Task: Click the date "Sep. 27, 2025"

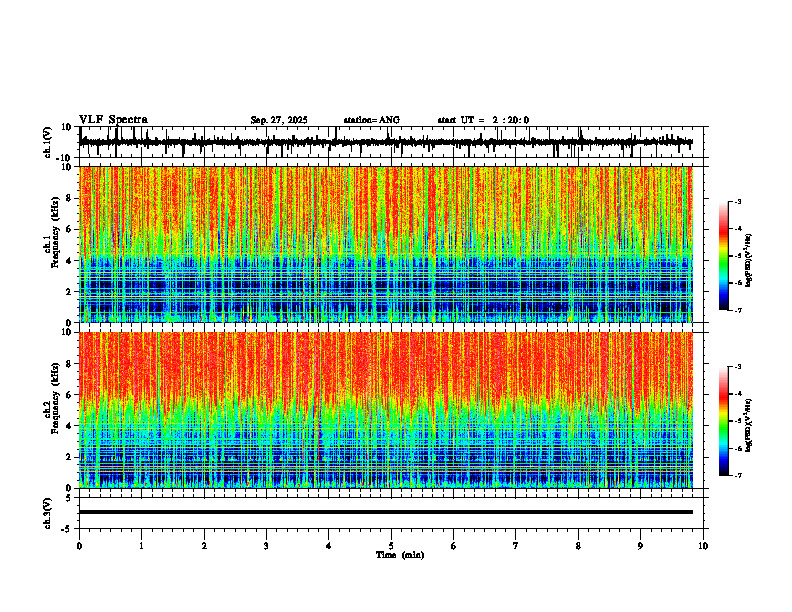Action: pos(279,120)
